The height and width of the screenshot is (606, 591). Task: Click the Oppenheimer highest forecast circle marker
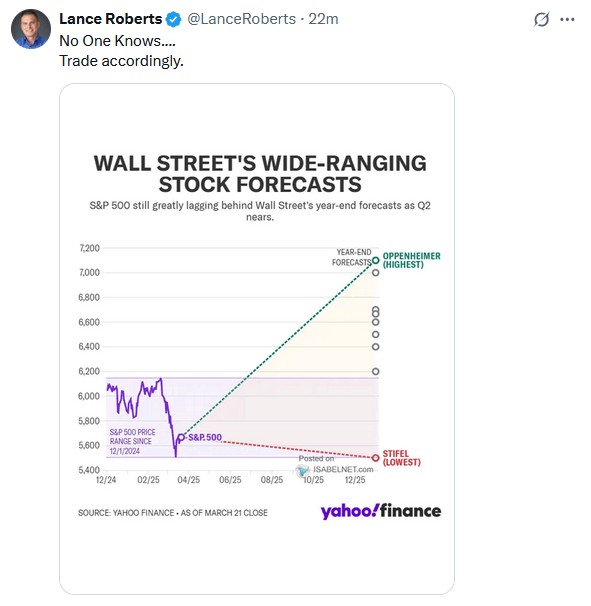click(x=375, y=260)
